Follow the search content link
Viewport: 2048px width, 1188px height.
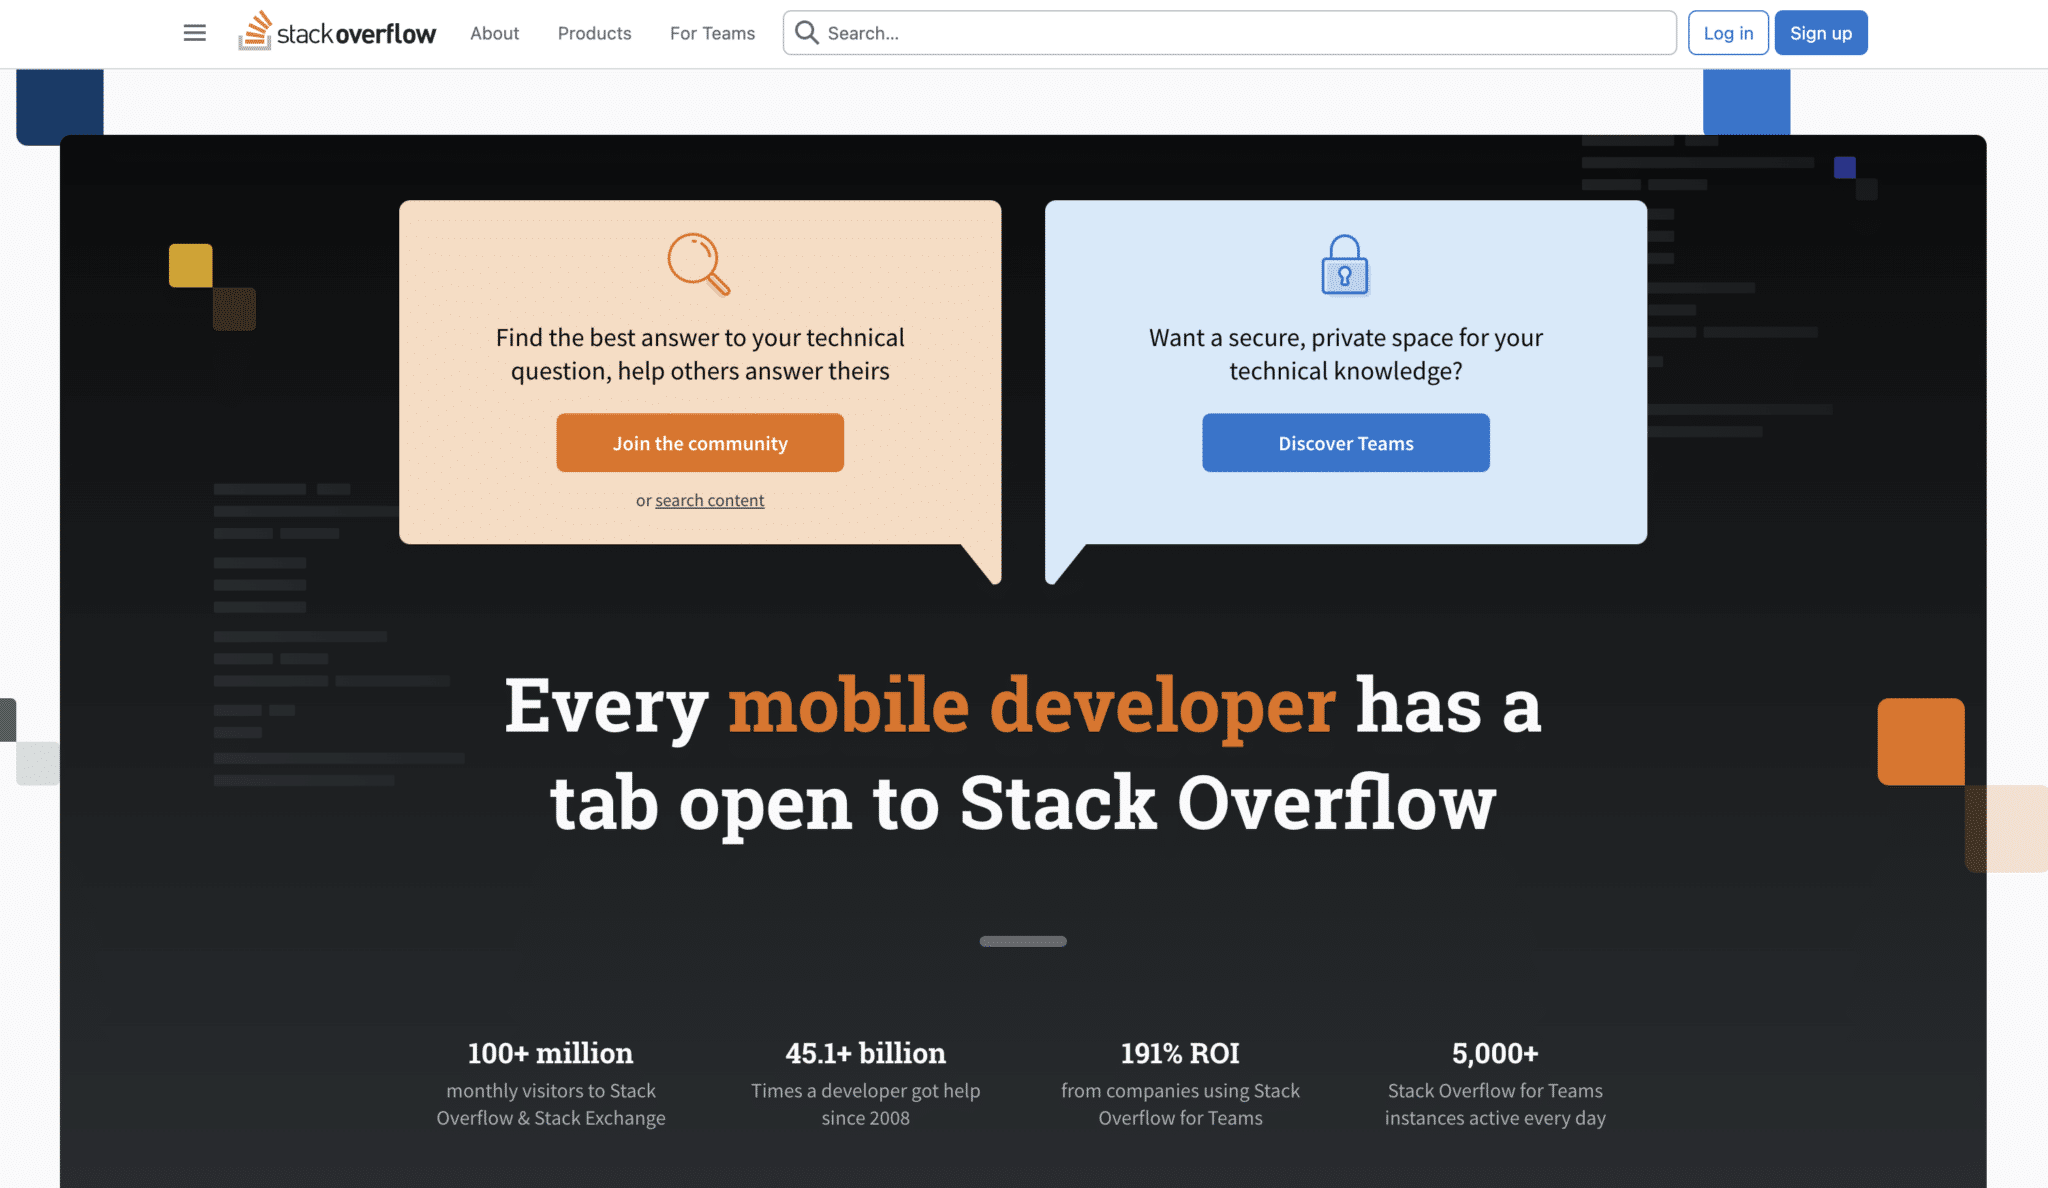click(x=709, y=500)
